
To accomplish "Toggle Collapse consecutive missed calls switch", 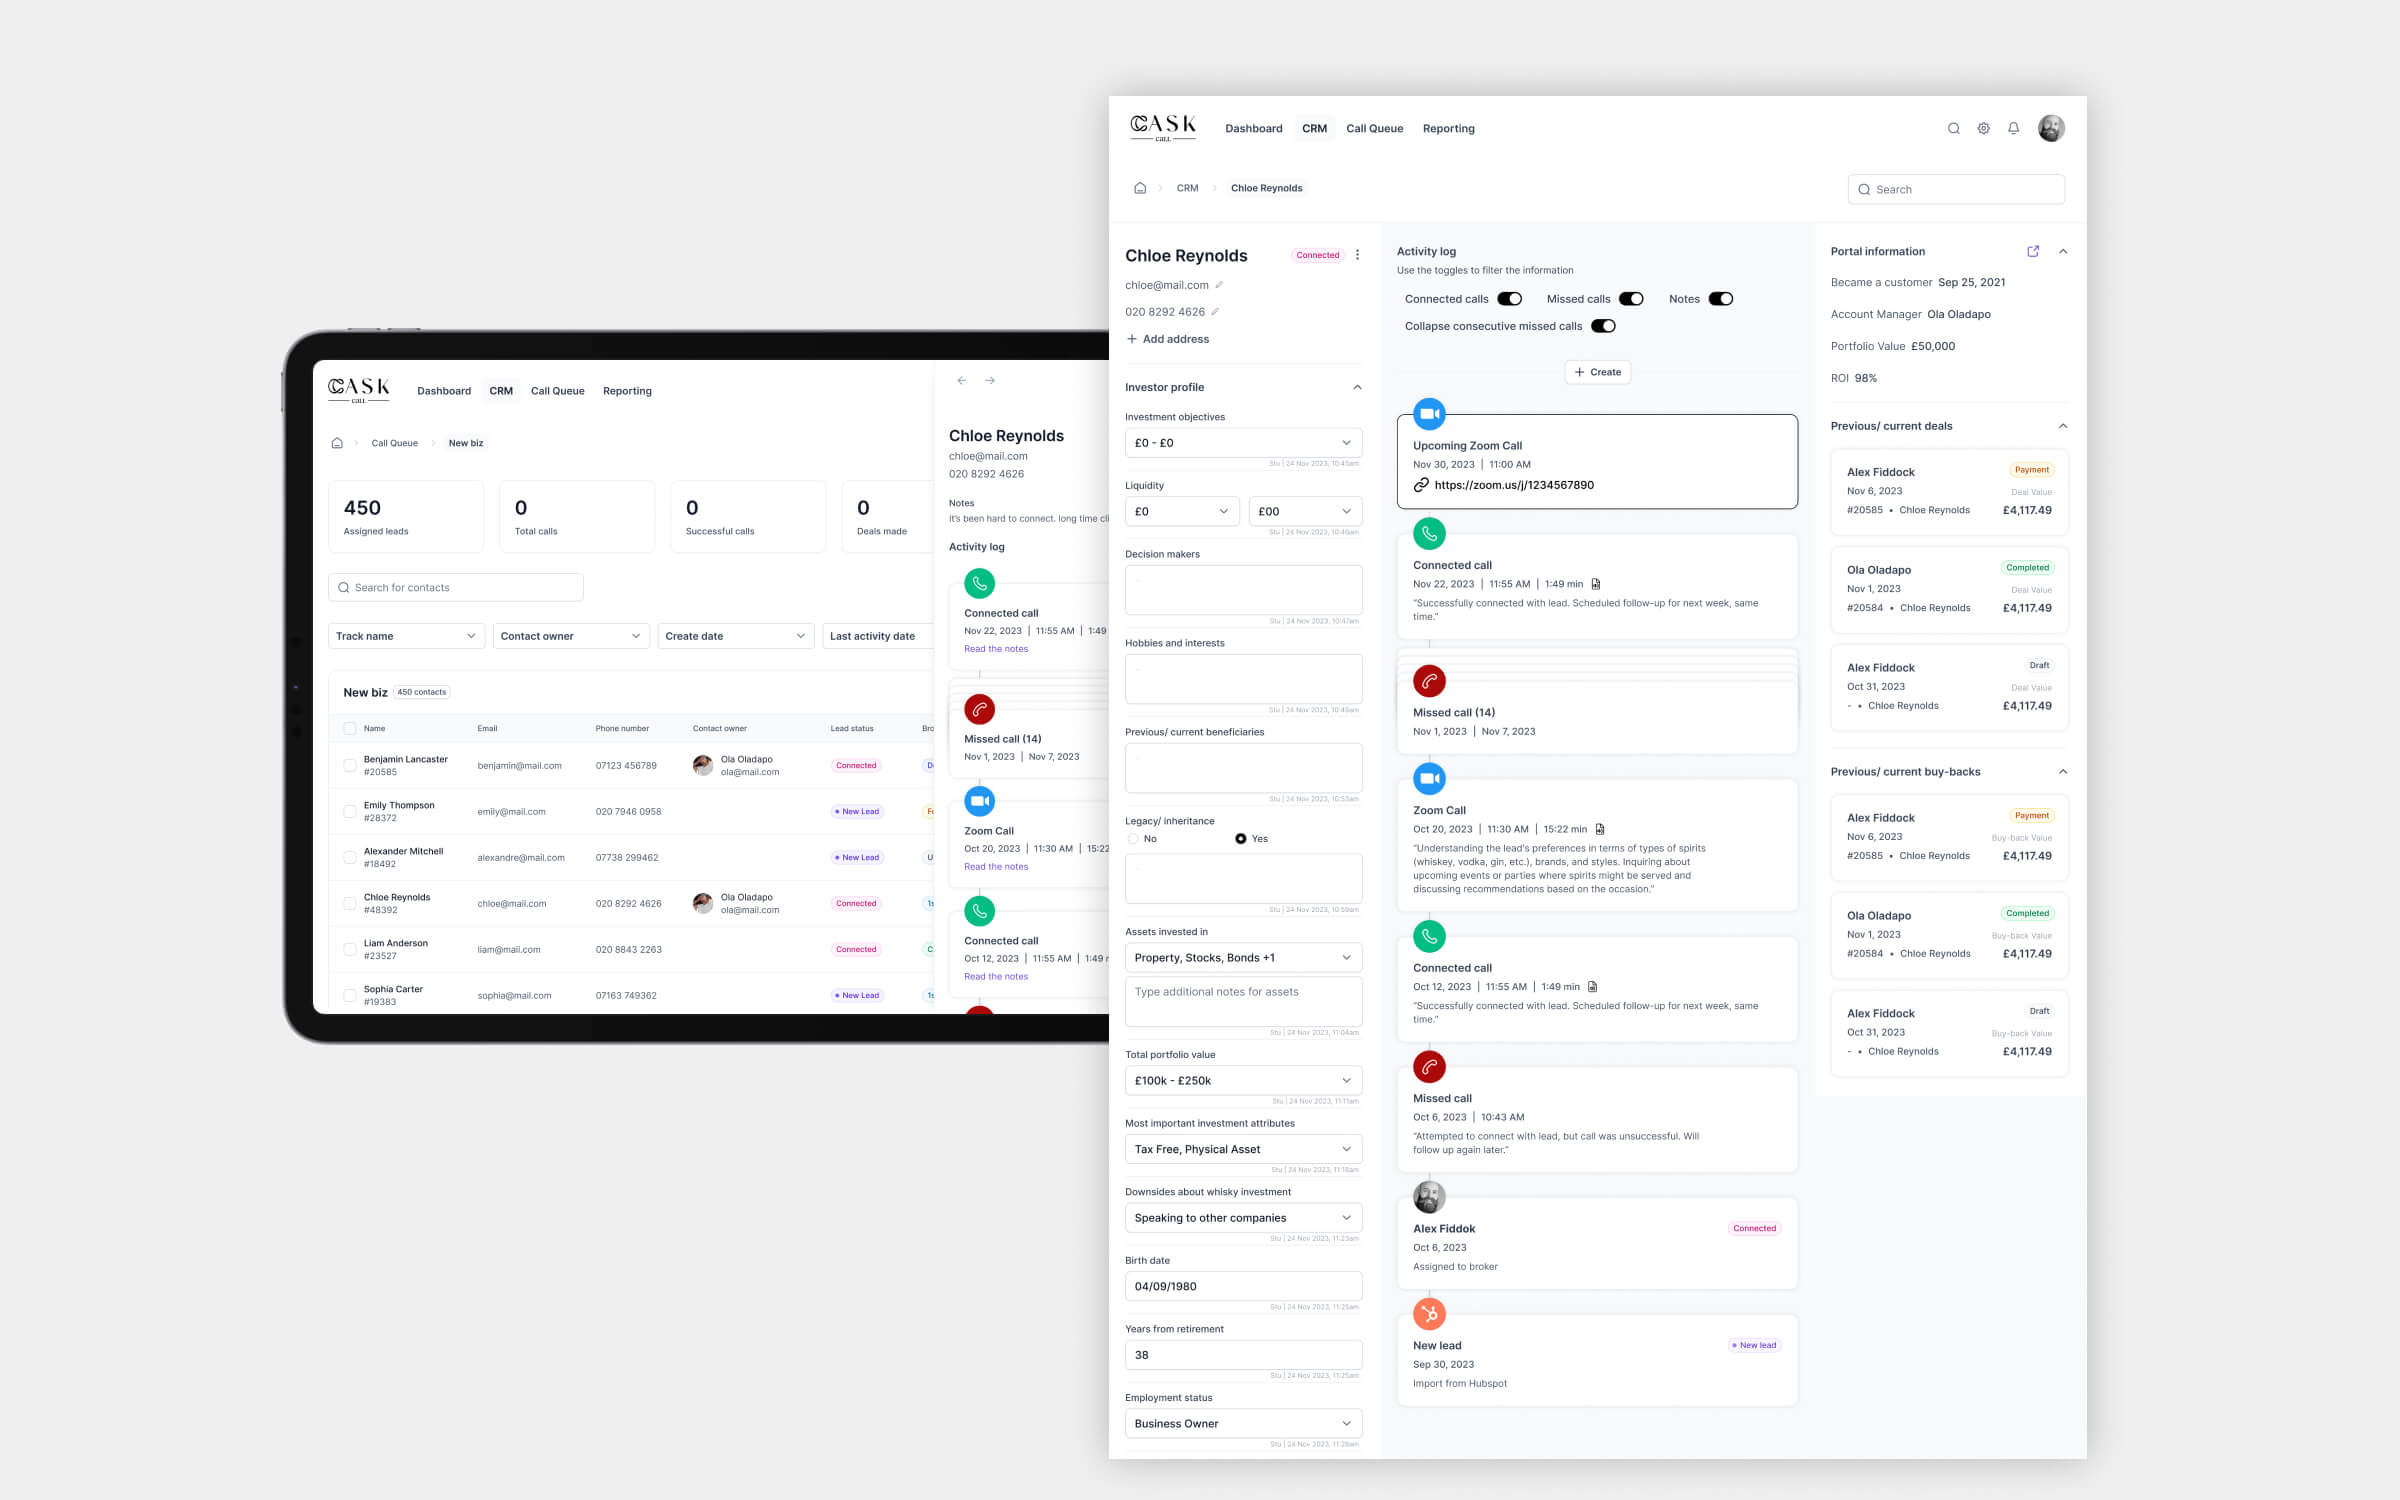I will tap(1603, 326).
